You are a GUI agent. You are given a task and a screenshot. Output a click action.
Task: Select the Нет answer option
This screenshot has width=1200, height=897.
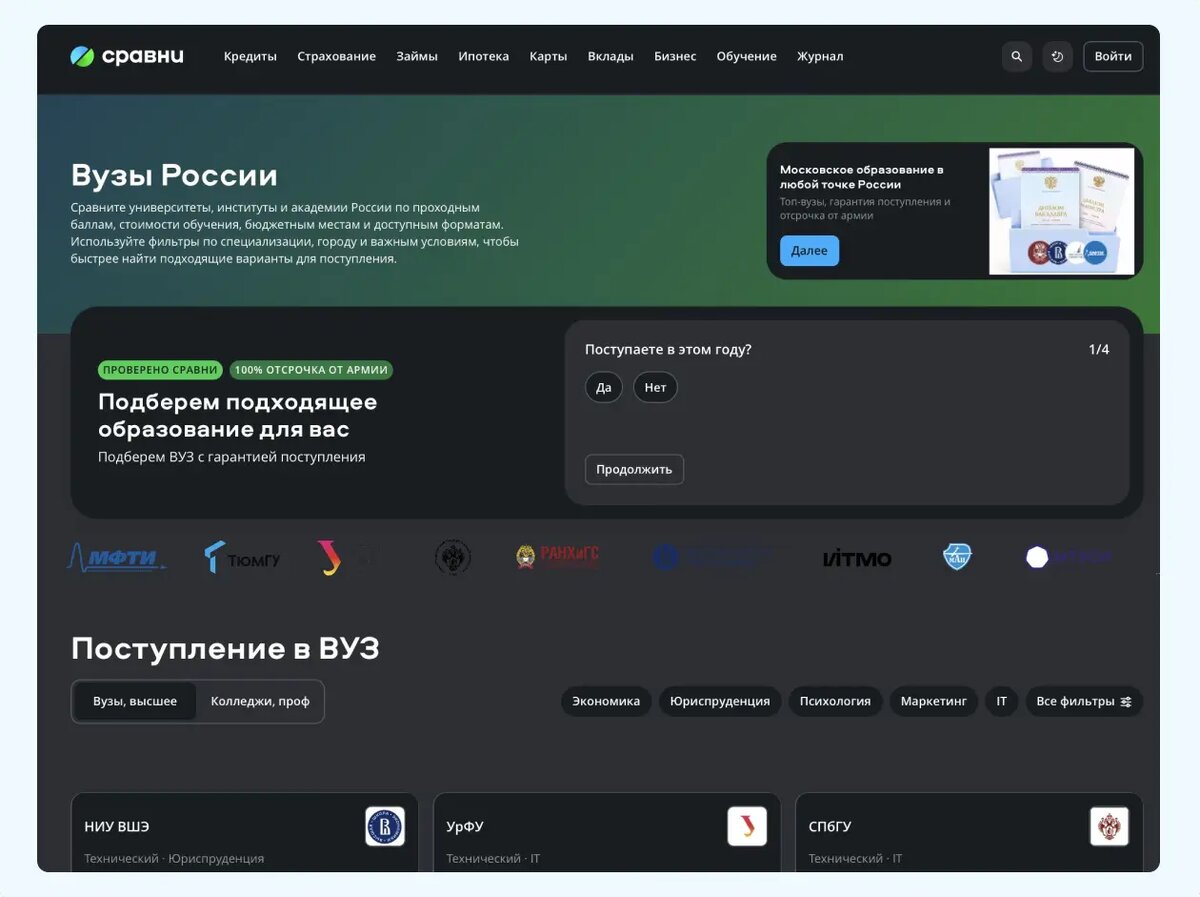[x=655, y=387]
